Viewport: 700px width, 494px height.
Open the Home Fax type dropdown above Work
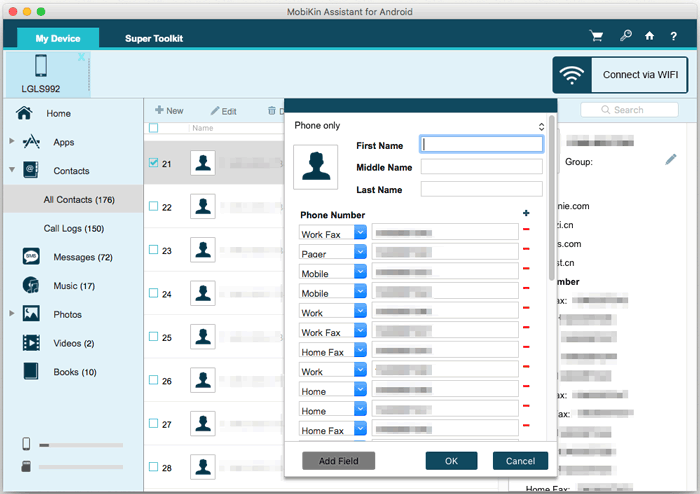360,350
